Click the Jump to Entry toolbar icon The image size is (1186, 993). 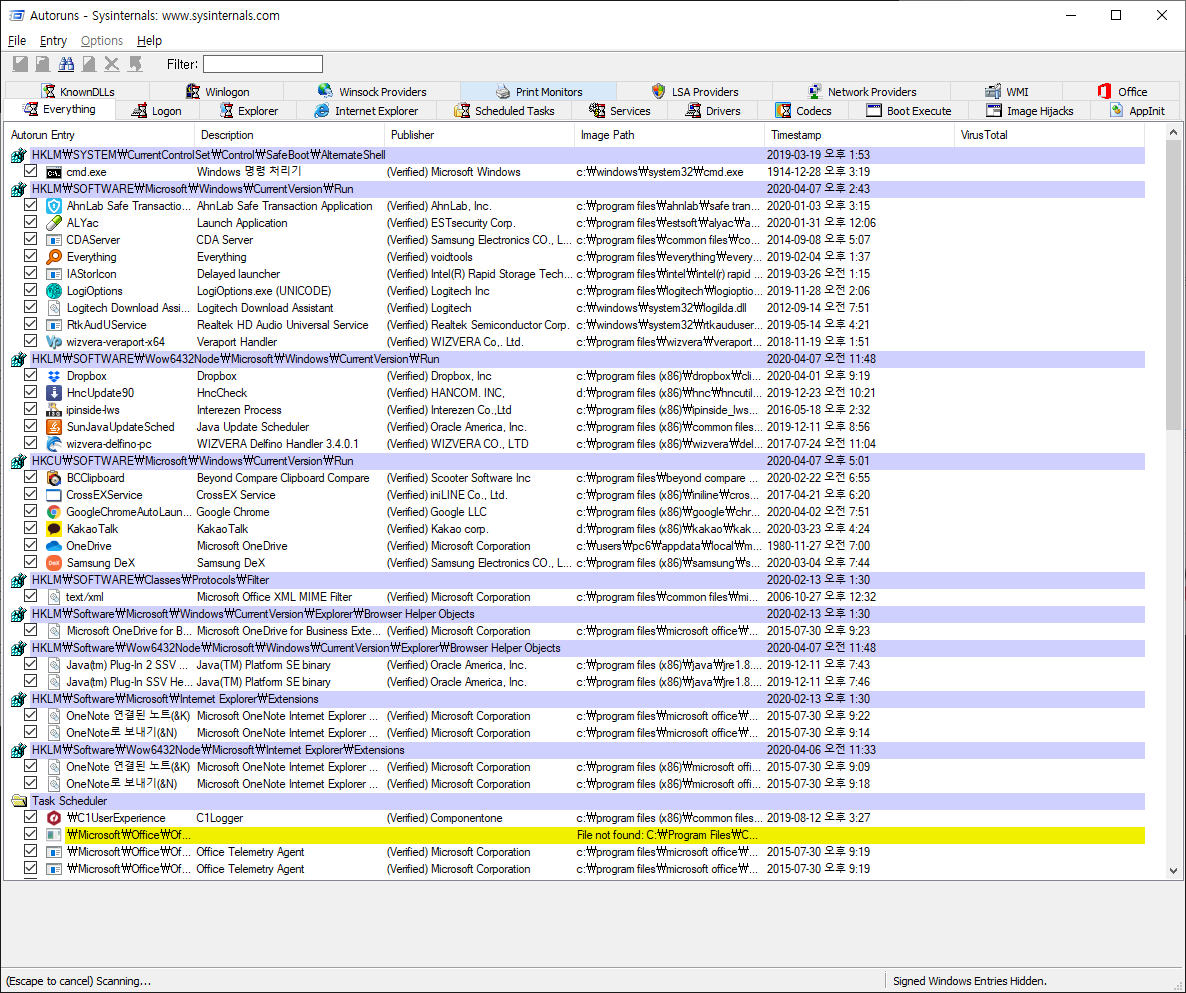(135, 64)
